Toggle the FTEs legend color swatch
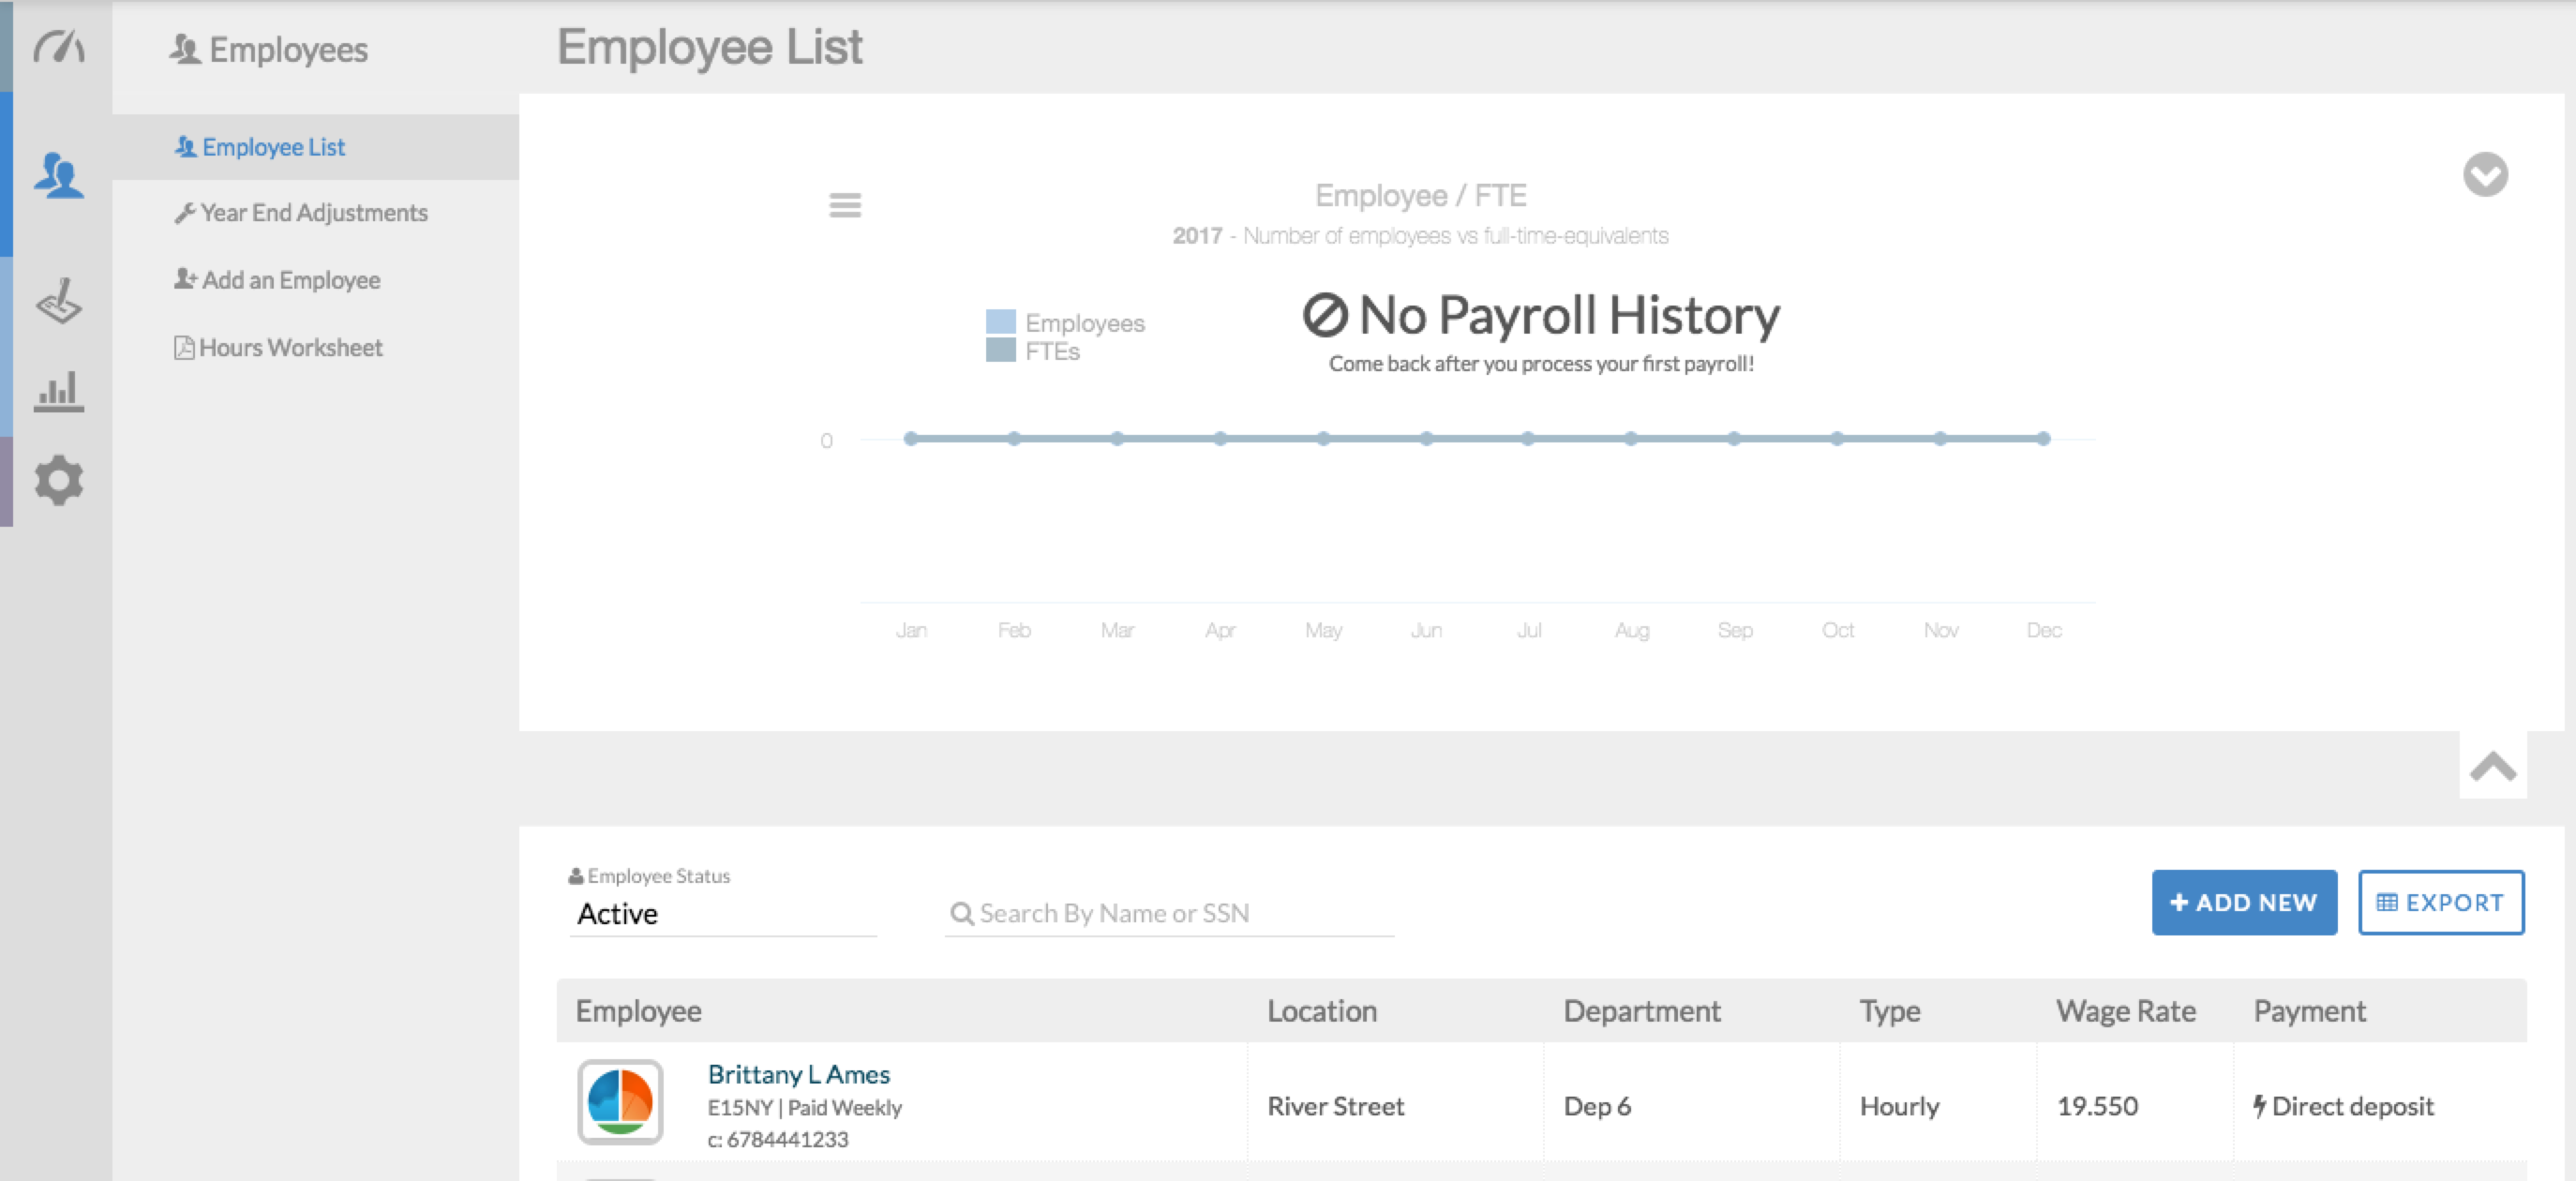 (1000, 350)
